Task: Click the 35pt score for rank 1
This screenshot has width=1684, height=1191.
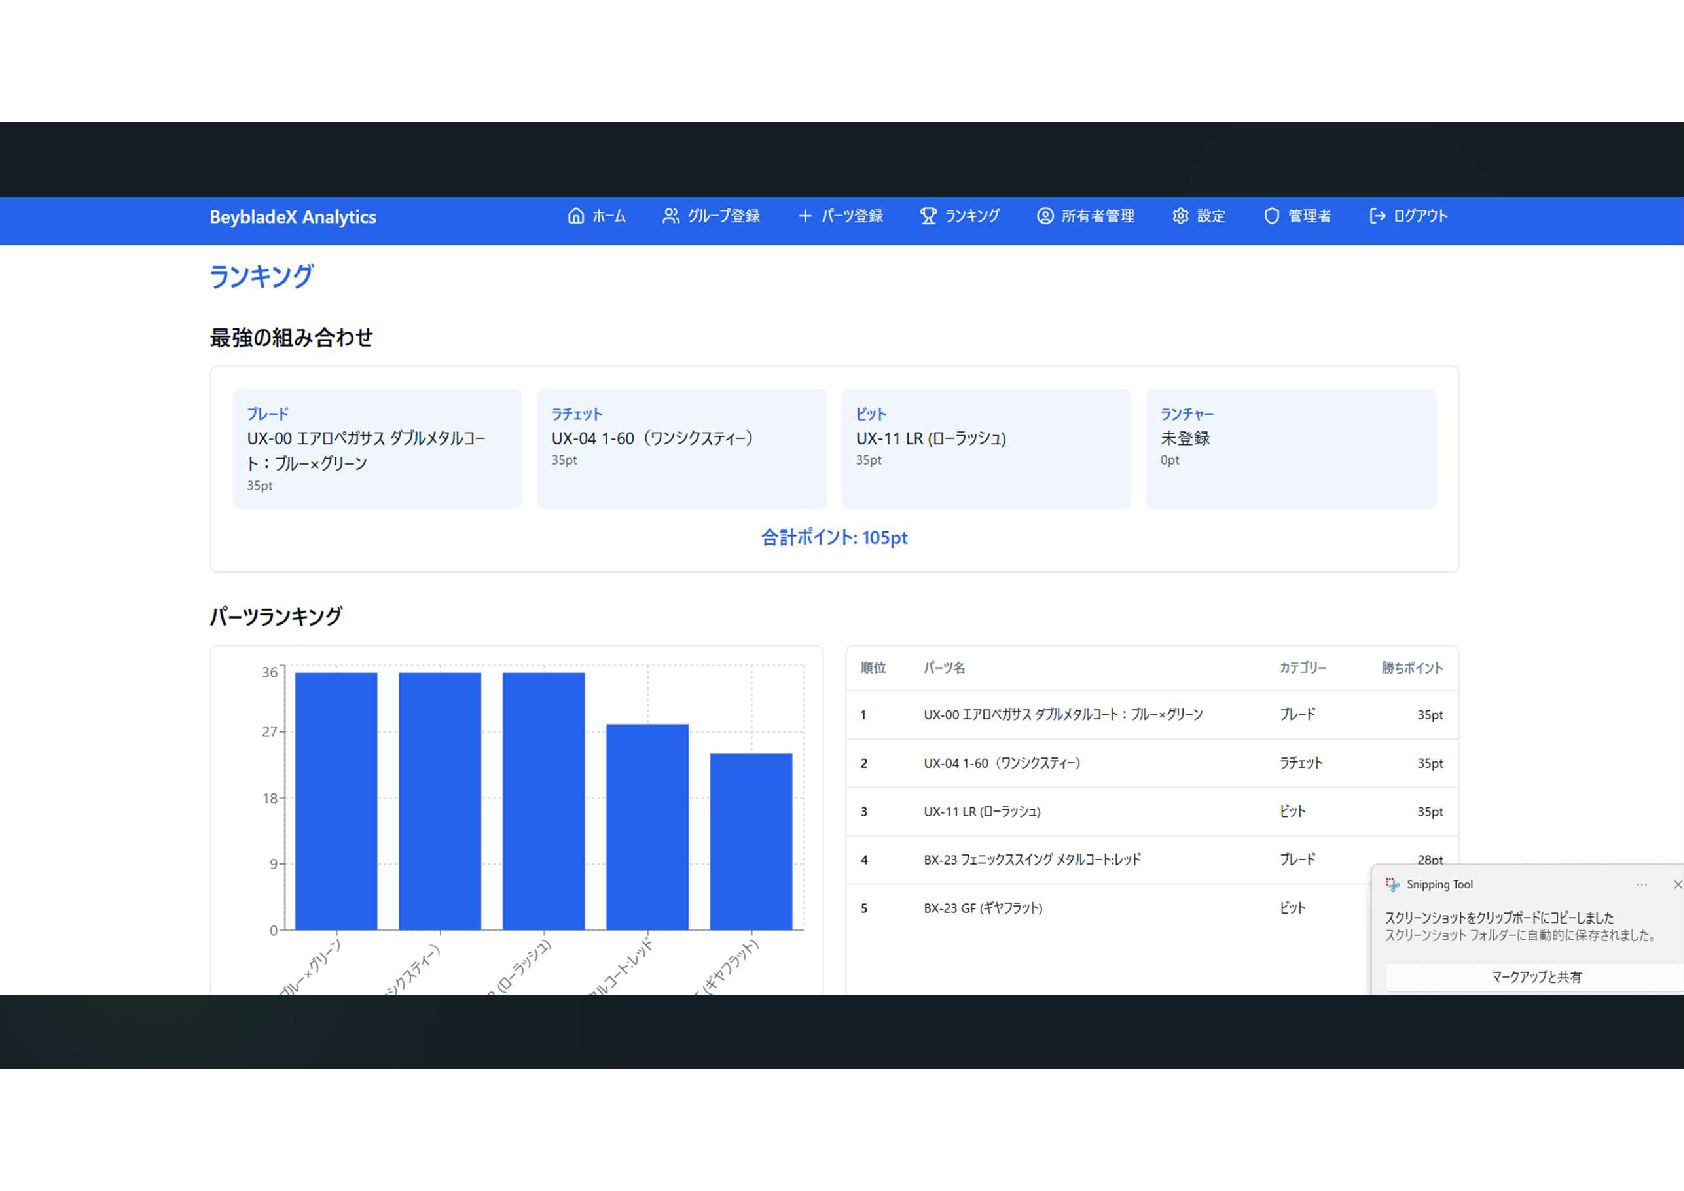Action: (1430, 715)
